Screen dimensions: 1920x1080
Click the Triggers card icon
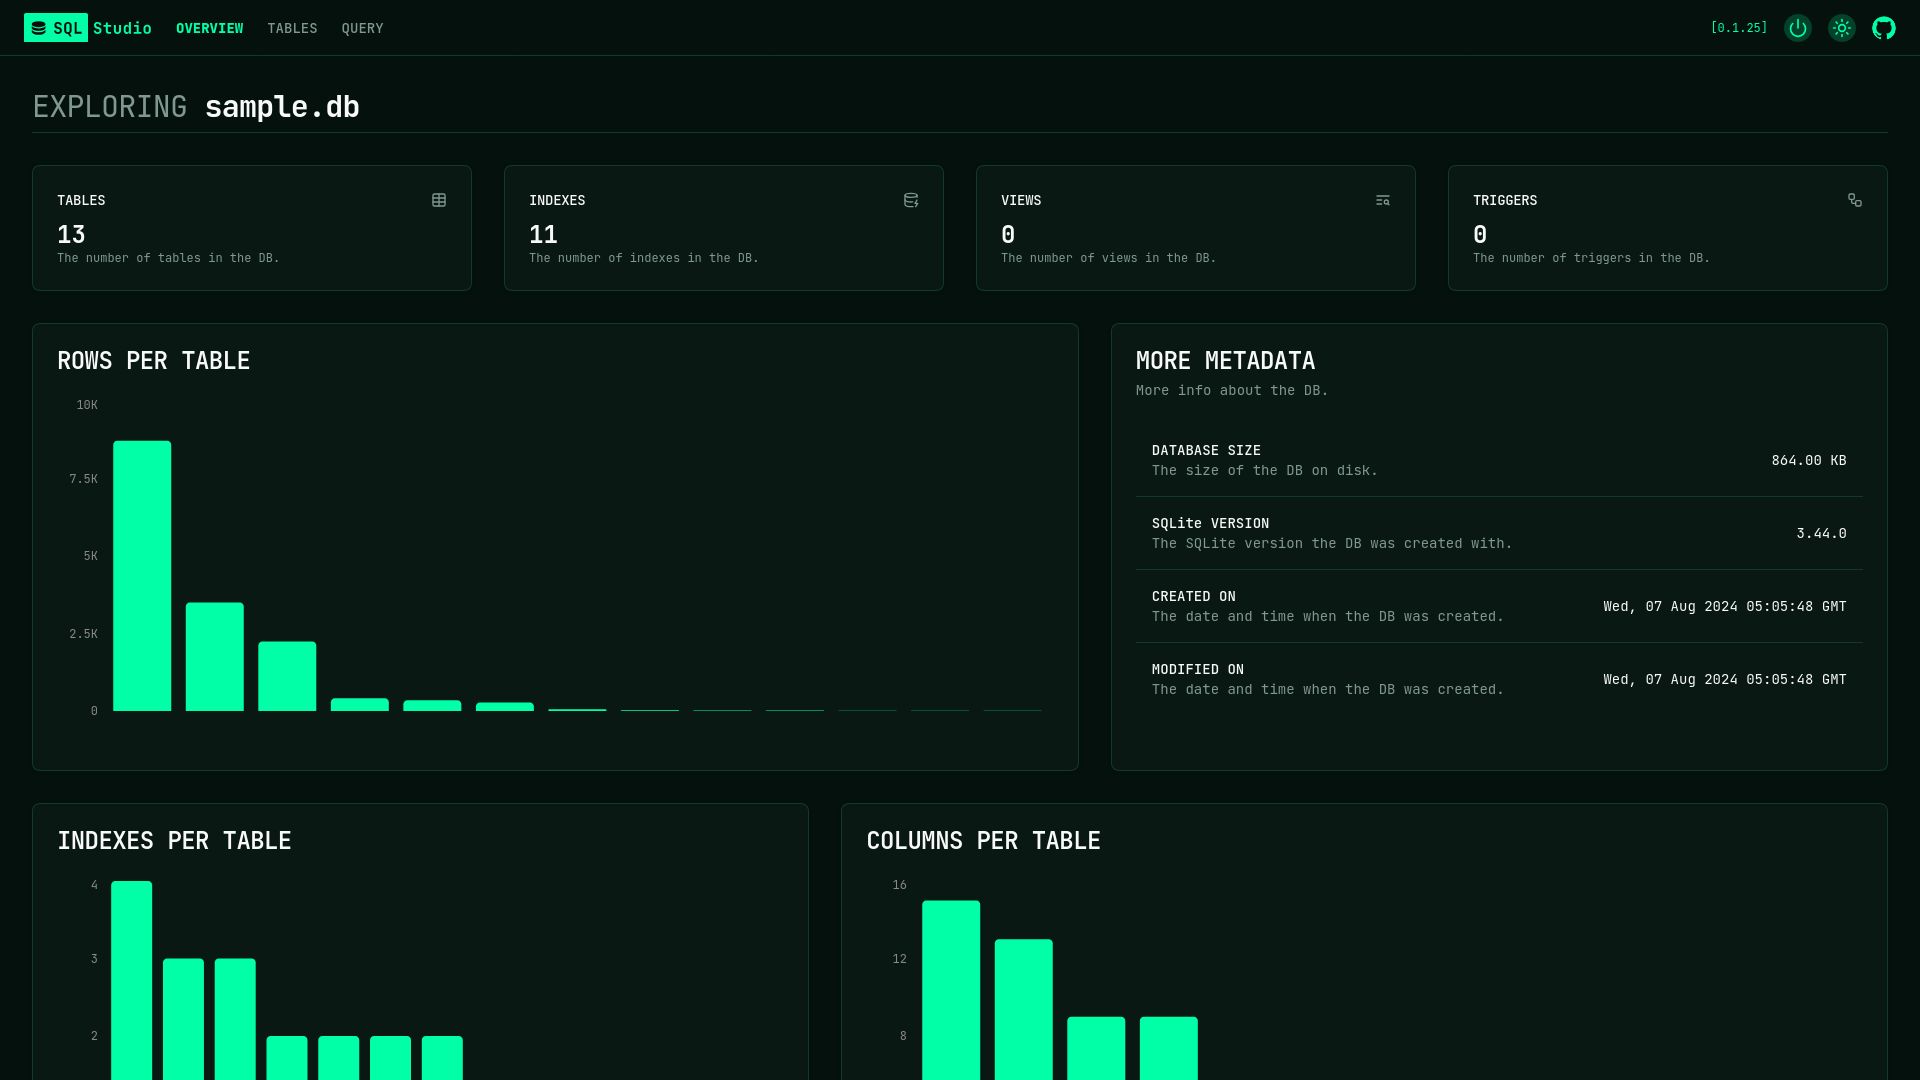coord(1855,200)
